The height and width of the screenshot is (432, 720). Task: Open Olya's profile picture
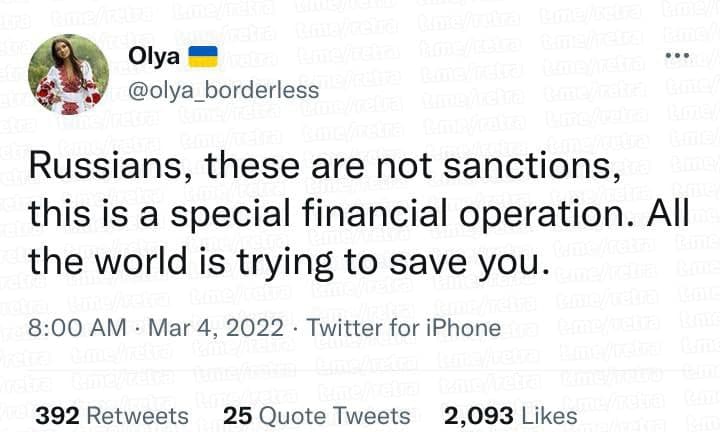click(x=69, y=73)
